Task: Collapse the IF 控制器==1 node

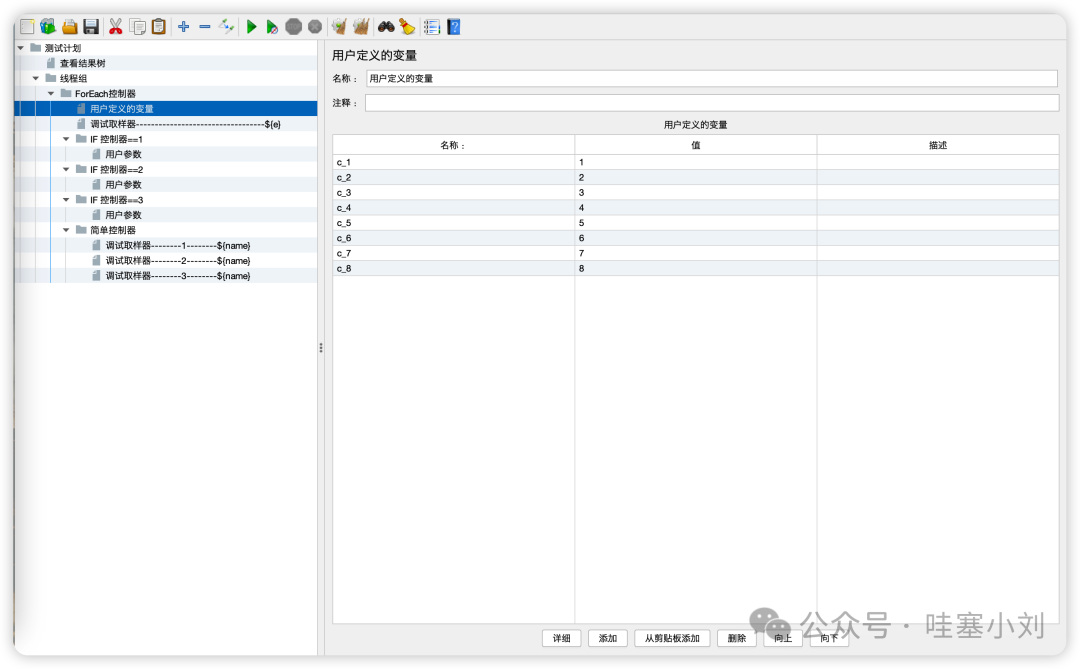Action: 66,138
